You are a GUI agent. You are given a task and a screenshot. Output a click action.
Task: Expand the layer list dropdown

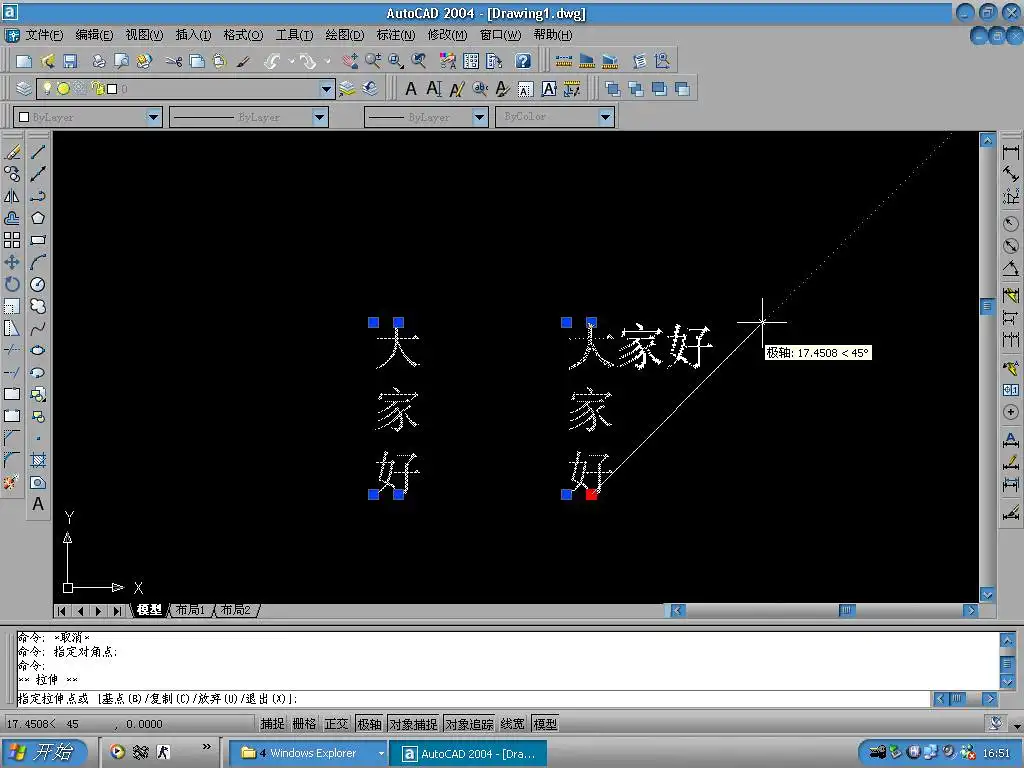tap(327, 89)
